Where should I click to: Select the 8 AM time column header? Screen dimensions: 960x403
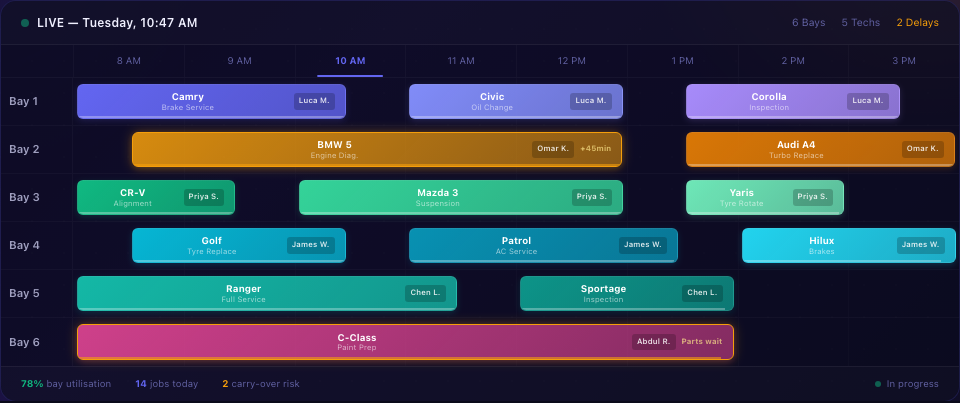click(129, 61)
